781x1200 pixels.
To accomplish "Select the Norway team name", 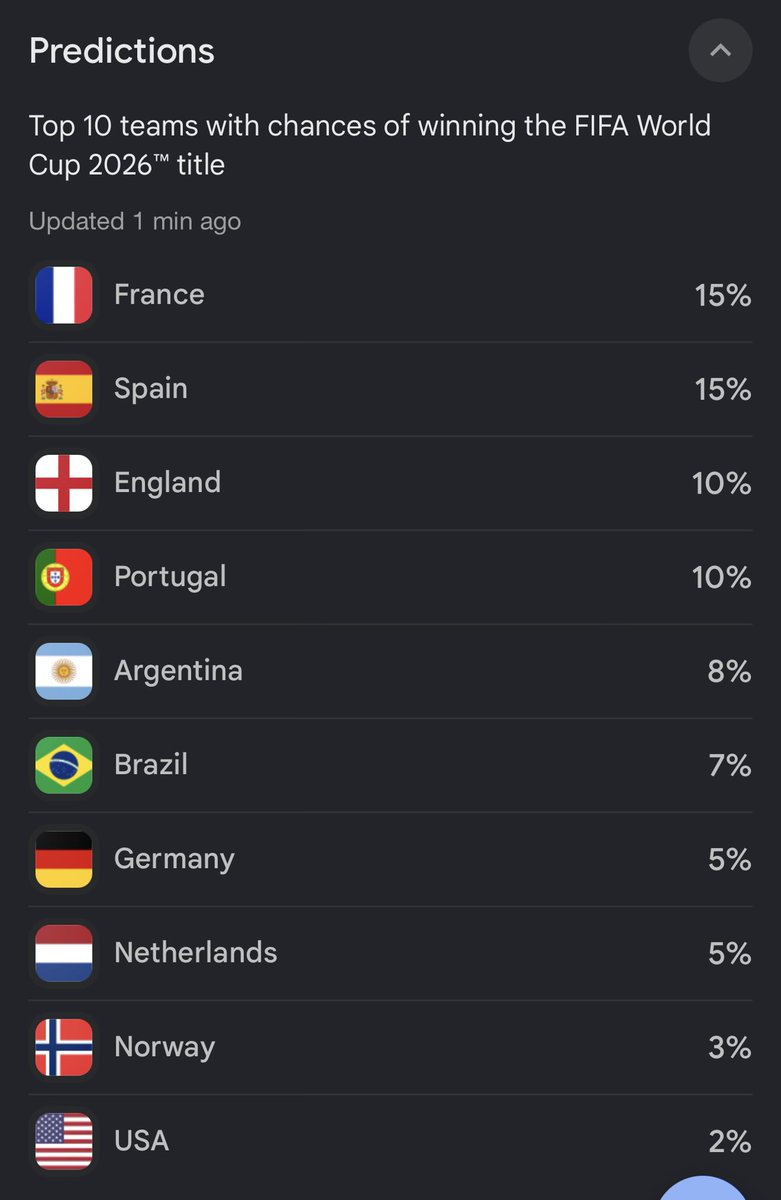I will tap(165, 1047).
